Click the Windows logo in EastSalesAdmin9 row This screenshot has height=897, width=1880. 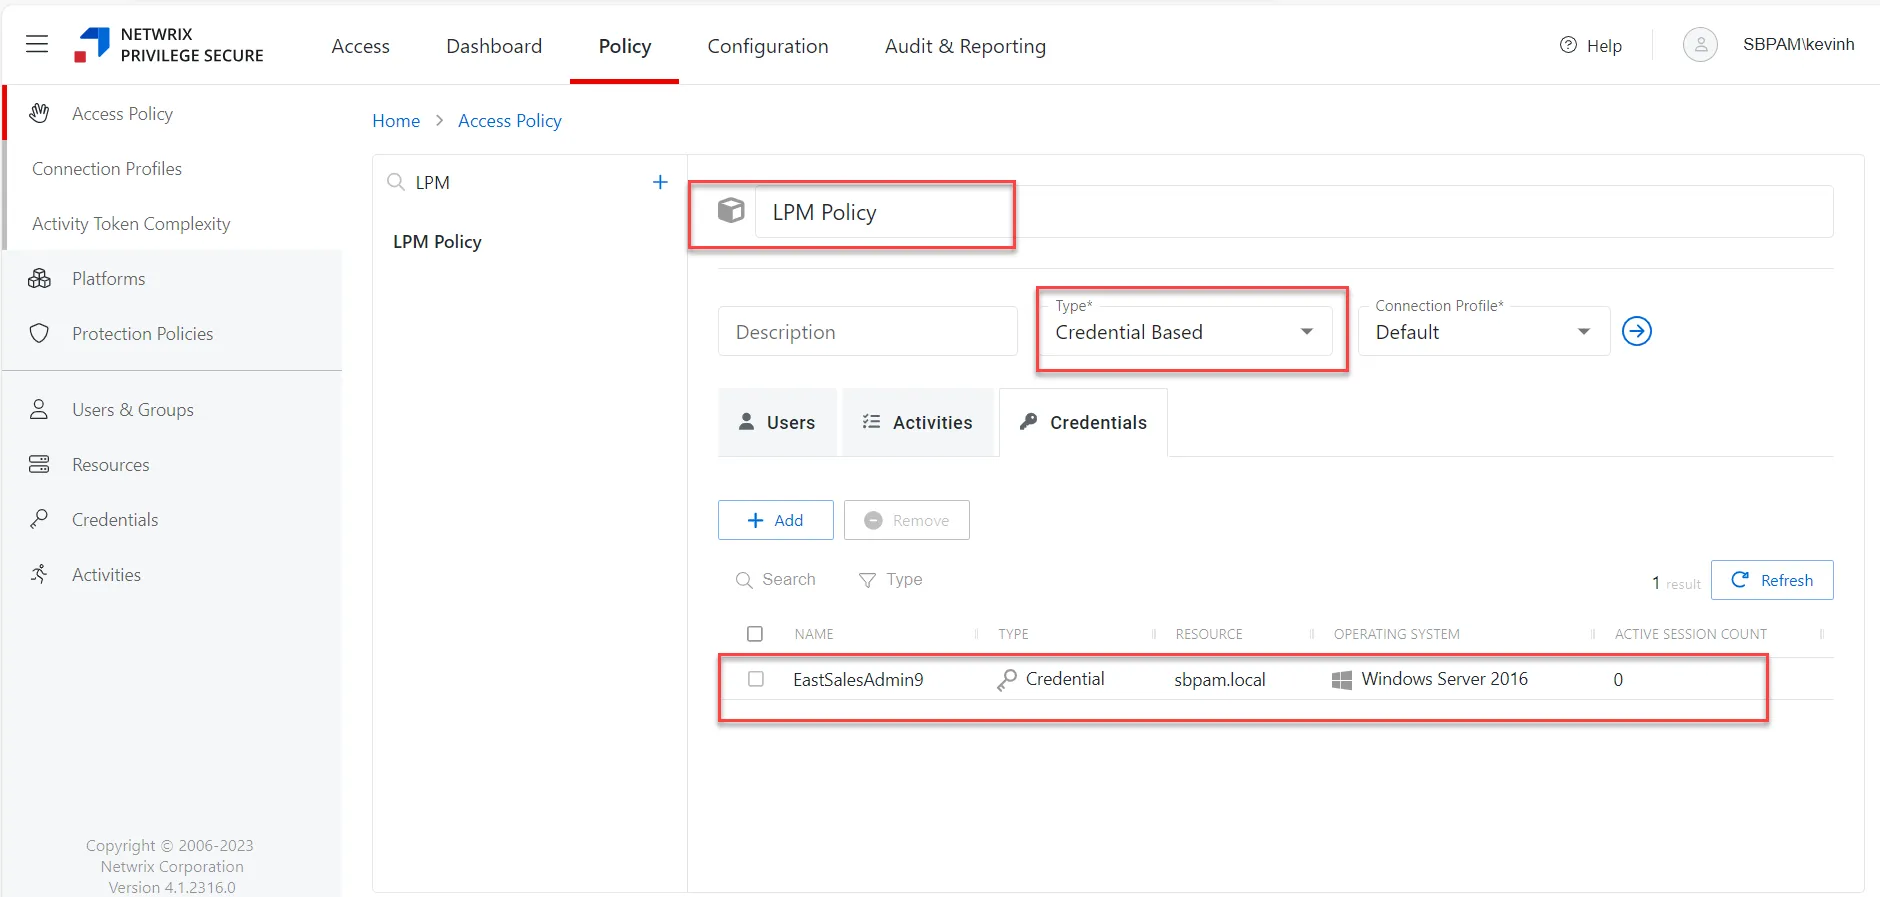(x=1342, y=680)
